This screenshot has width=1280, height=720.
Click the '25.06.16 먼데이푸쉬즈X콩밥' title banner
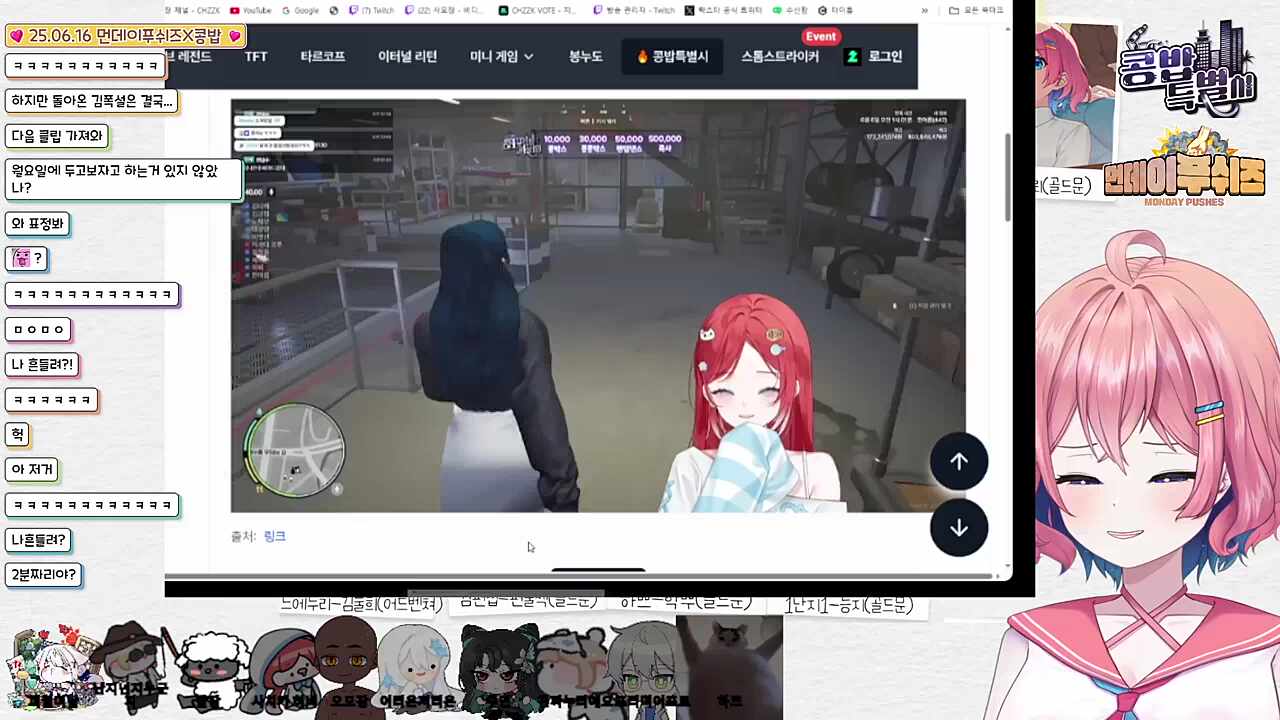click(126, 36)
